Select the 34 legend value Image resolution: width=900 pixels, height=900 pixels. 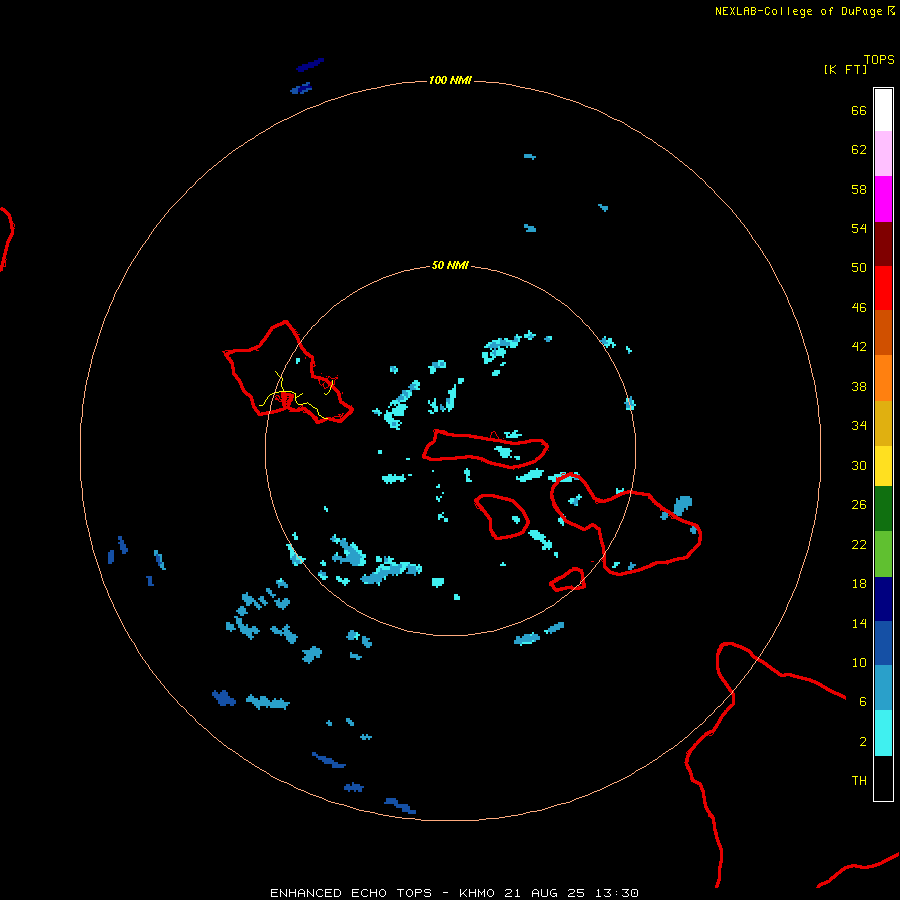[x=859, y=425]
